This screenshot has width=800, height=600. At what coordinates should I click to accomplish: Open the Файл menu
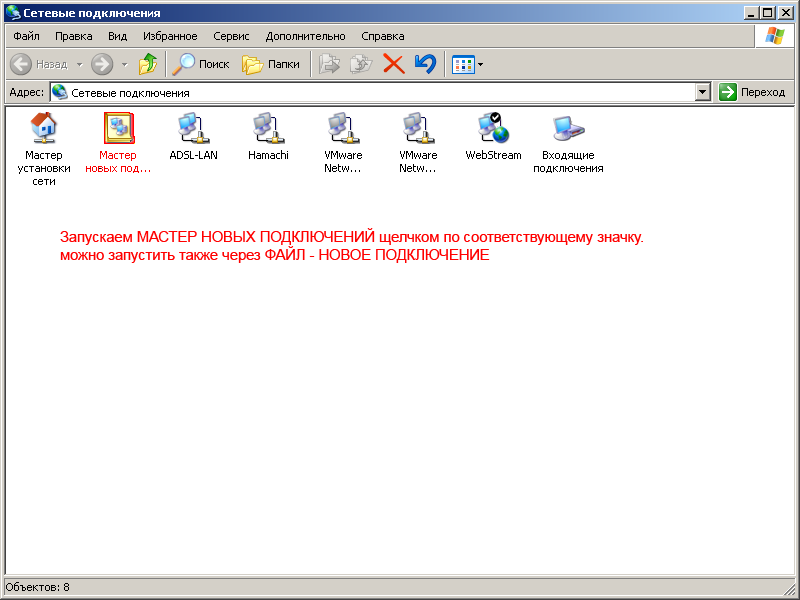[x=27, y=36]
